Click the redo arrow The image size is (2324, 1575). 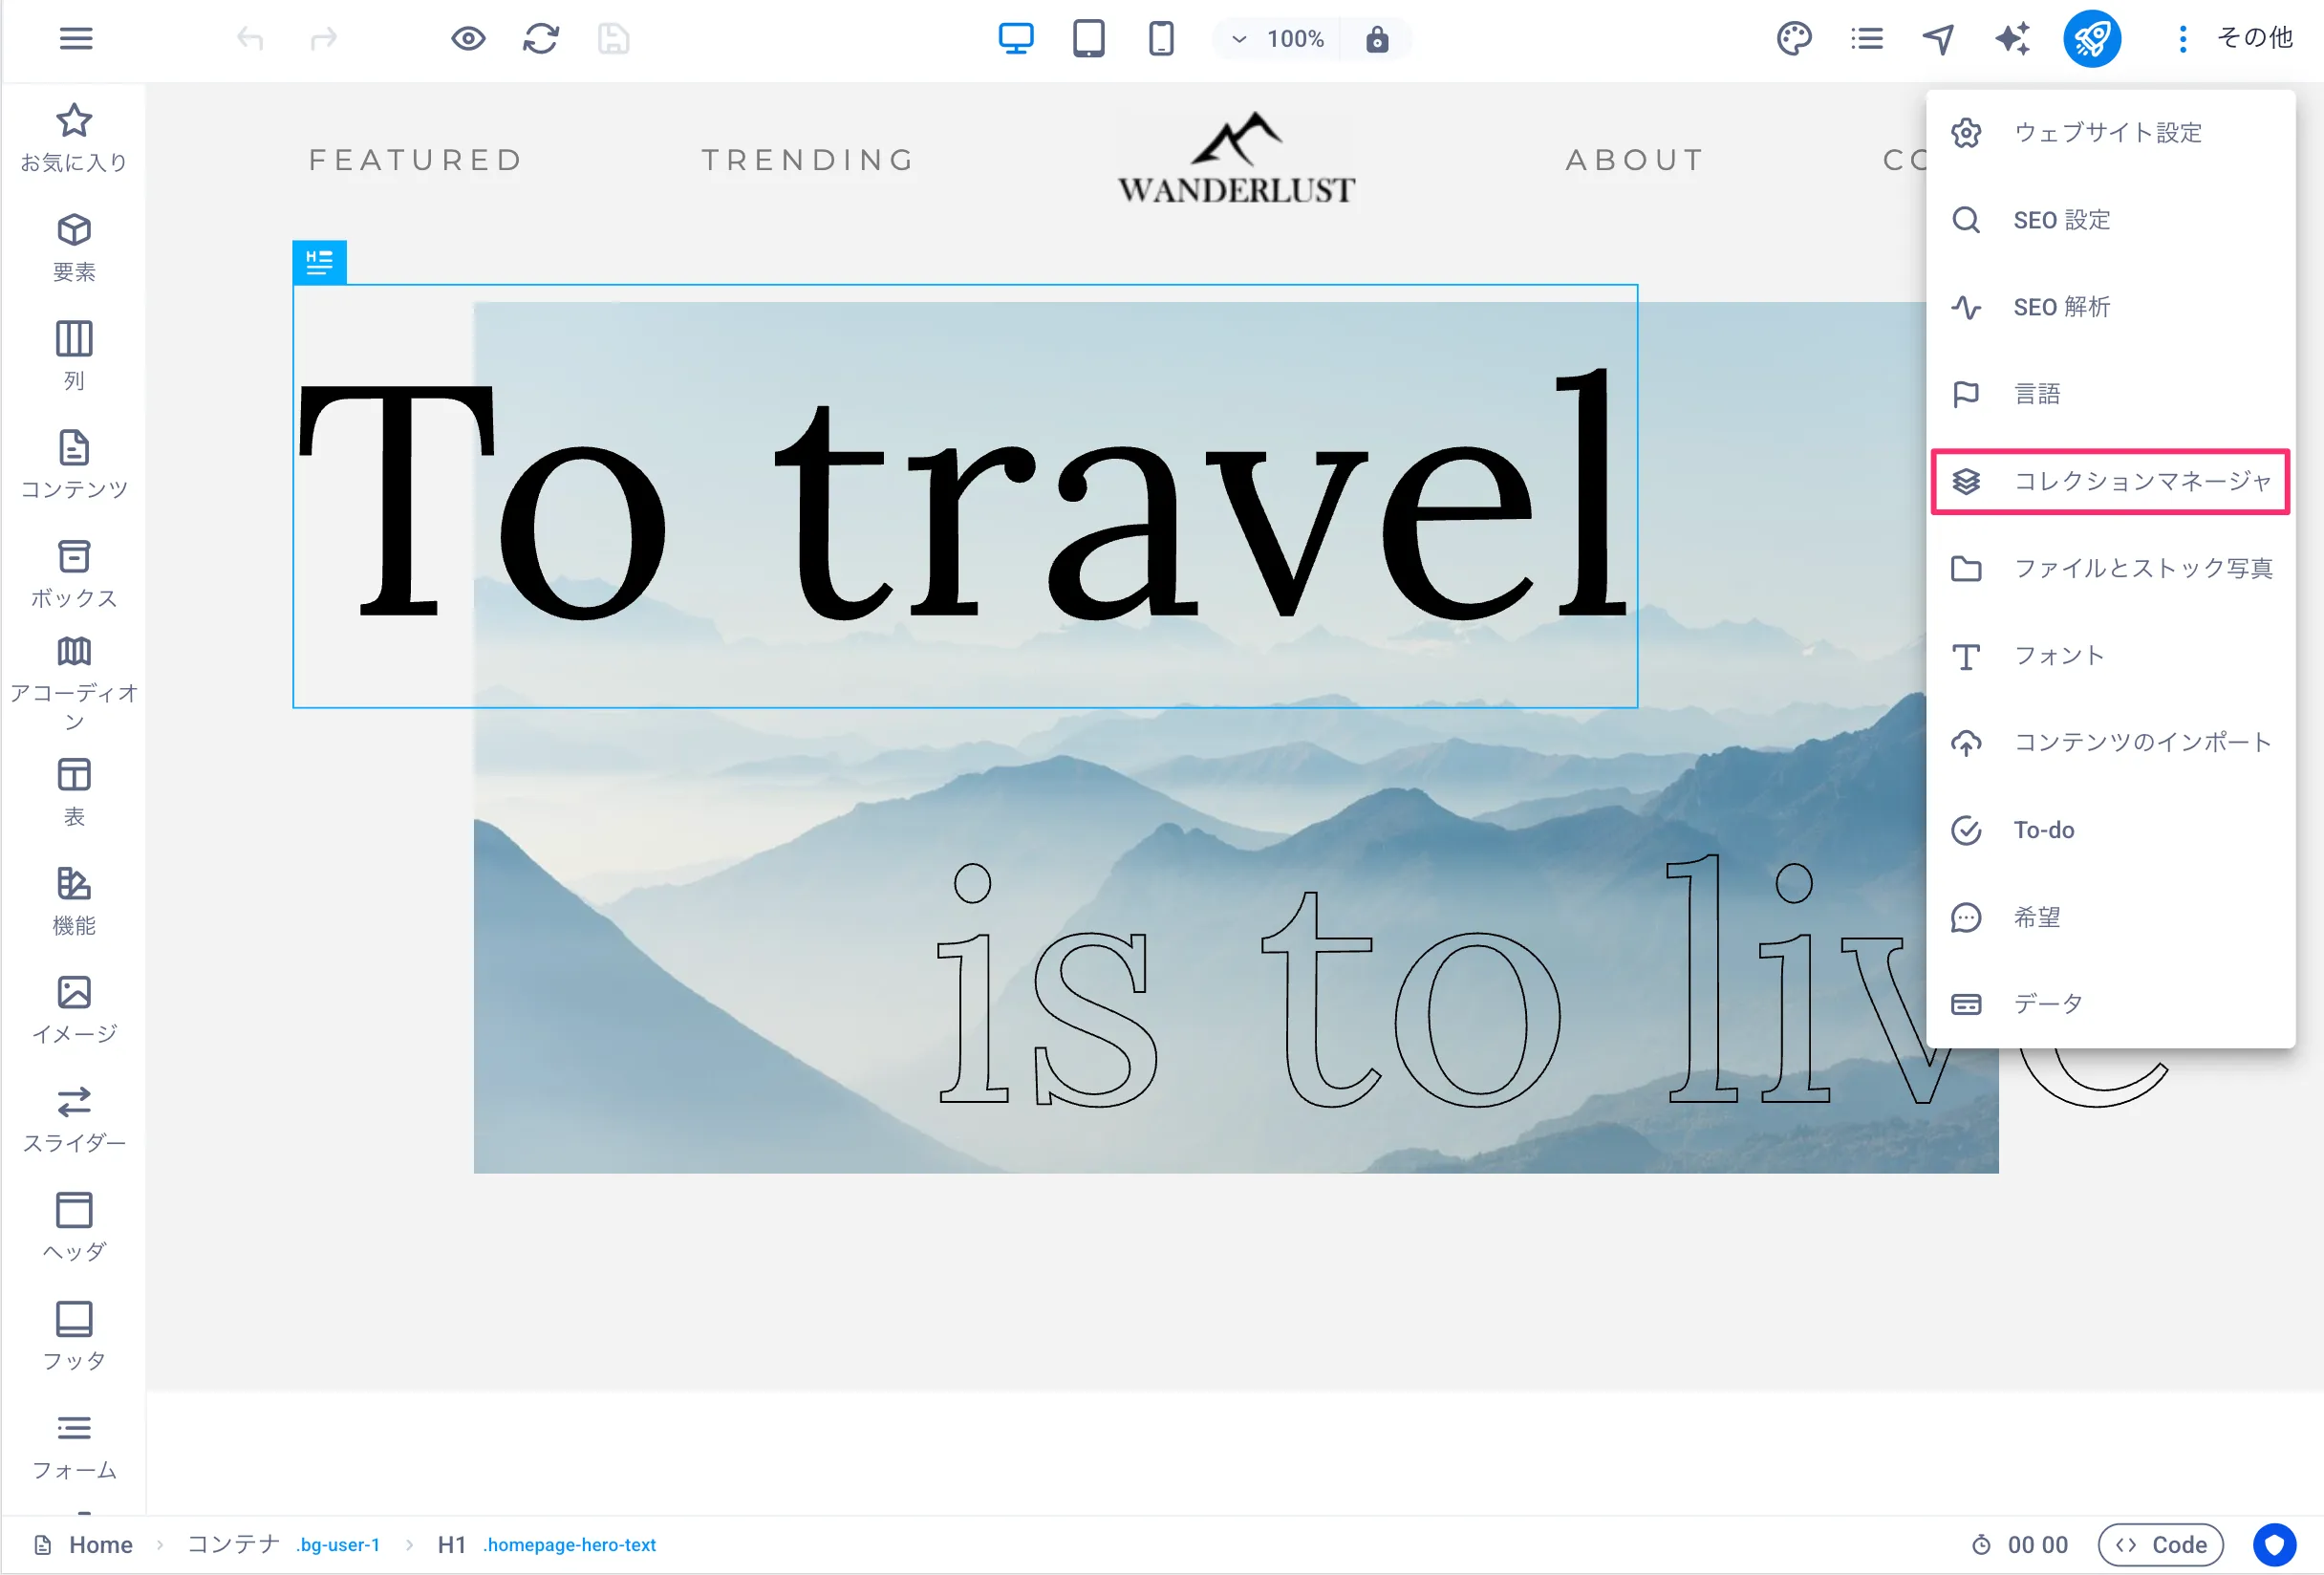coord(324,39)
